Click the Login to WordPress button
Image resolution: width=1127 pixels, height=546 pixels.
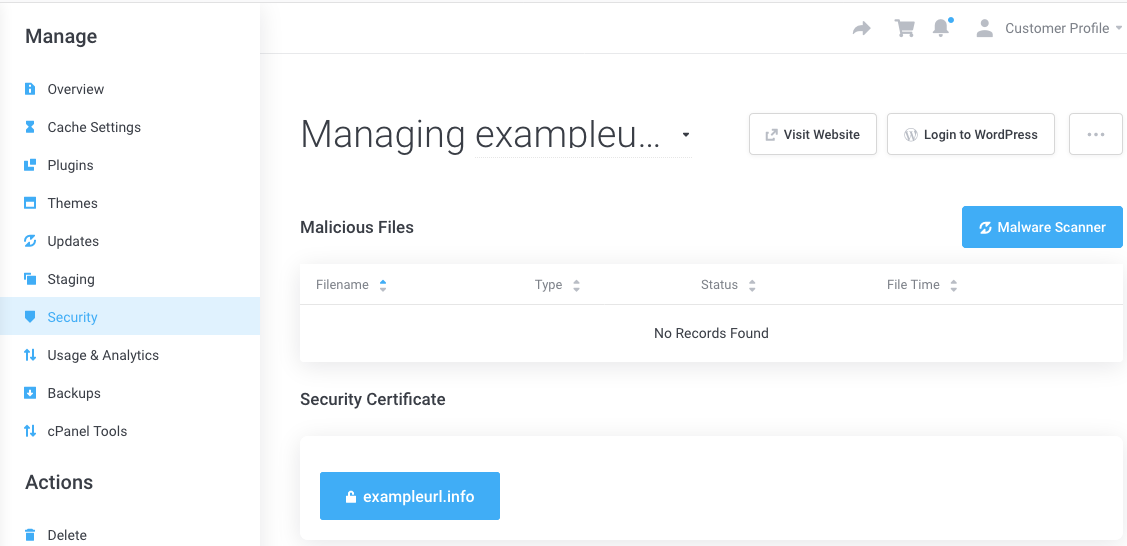[x=970, y=134]
